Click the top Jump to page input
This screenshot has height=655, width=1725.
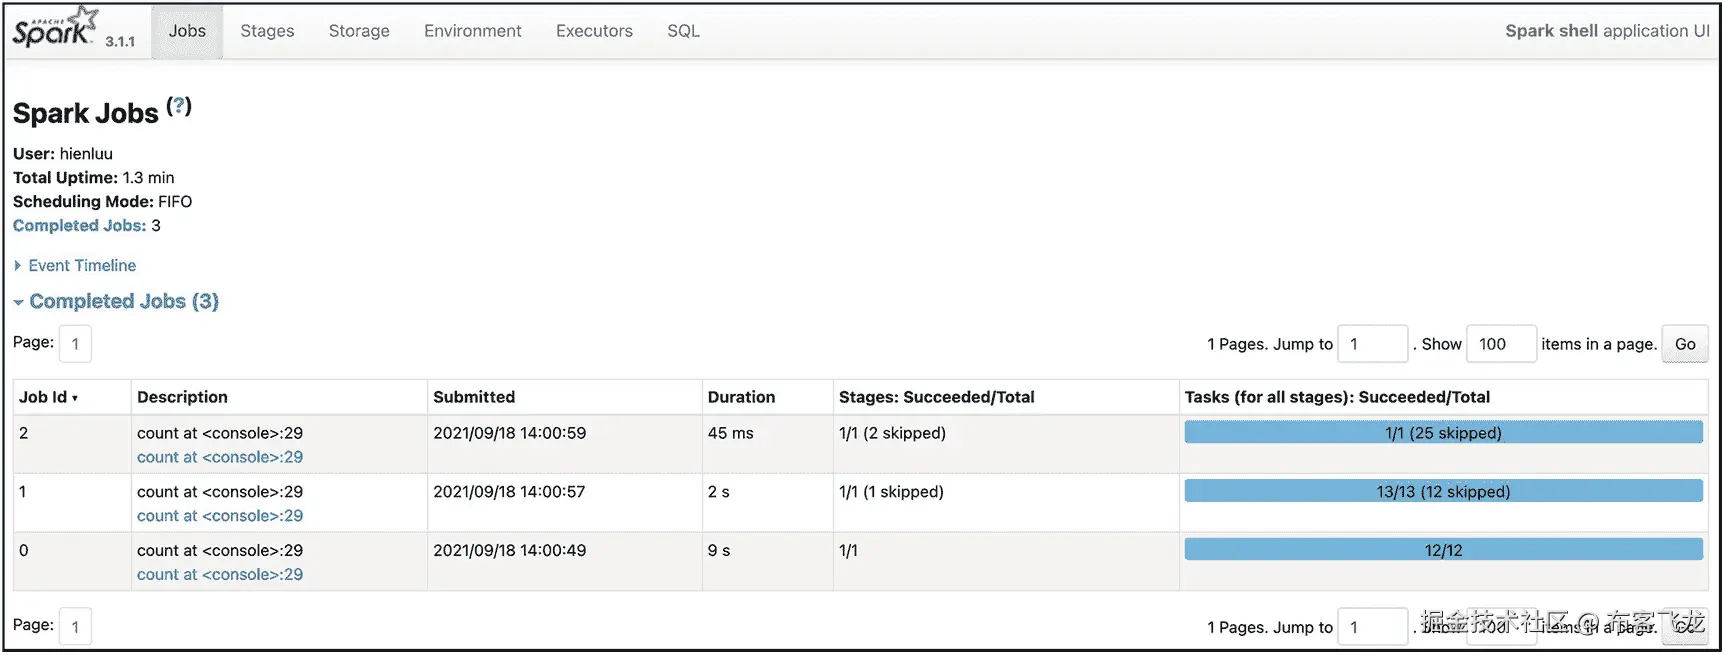[1372, 344]
